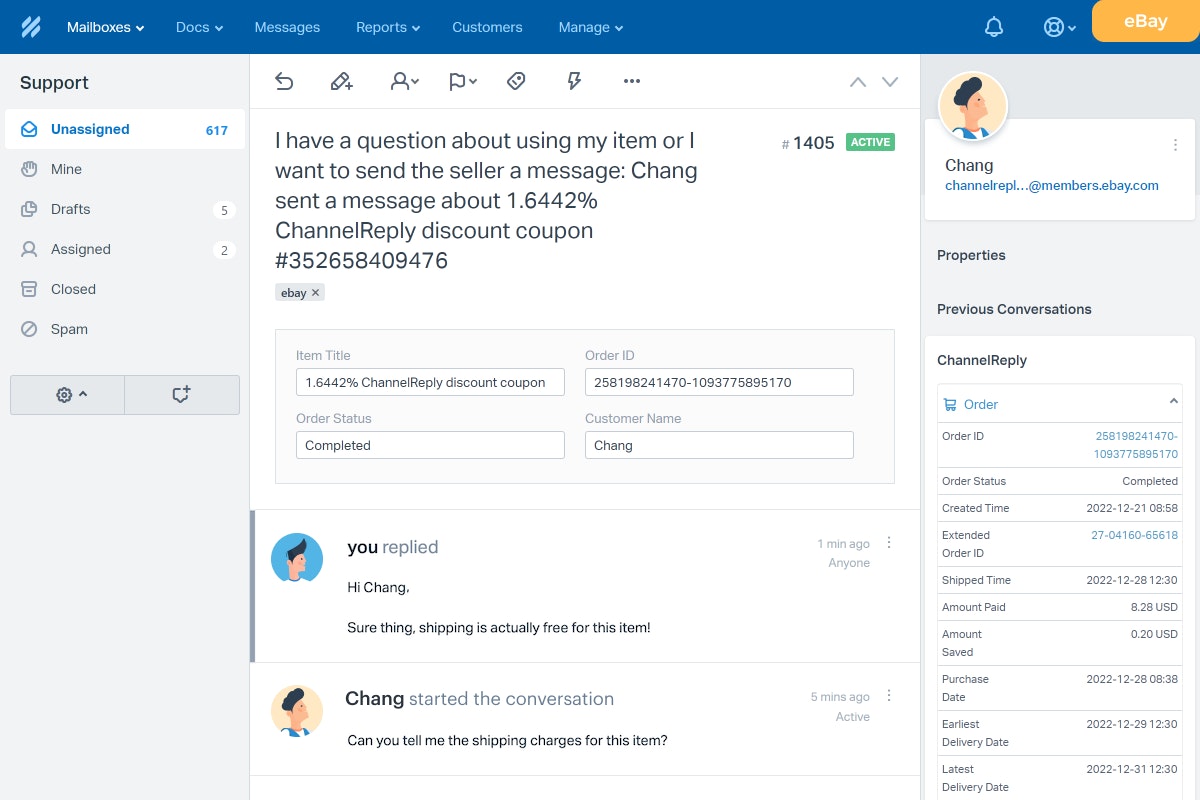Viewport: 1200px width, 800px height.
Task: Click Amount Paid value 8.28 USD
Action: (x=1154, y=607)
